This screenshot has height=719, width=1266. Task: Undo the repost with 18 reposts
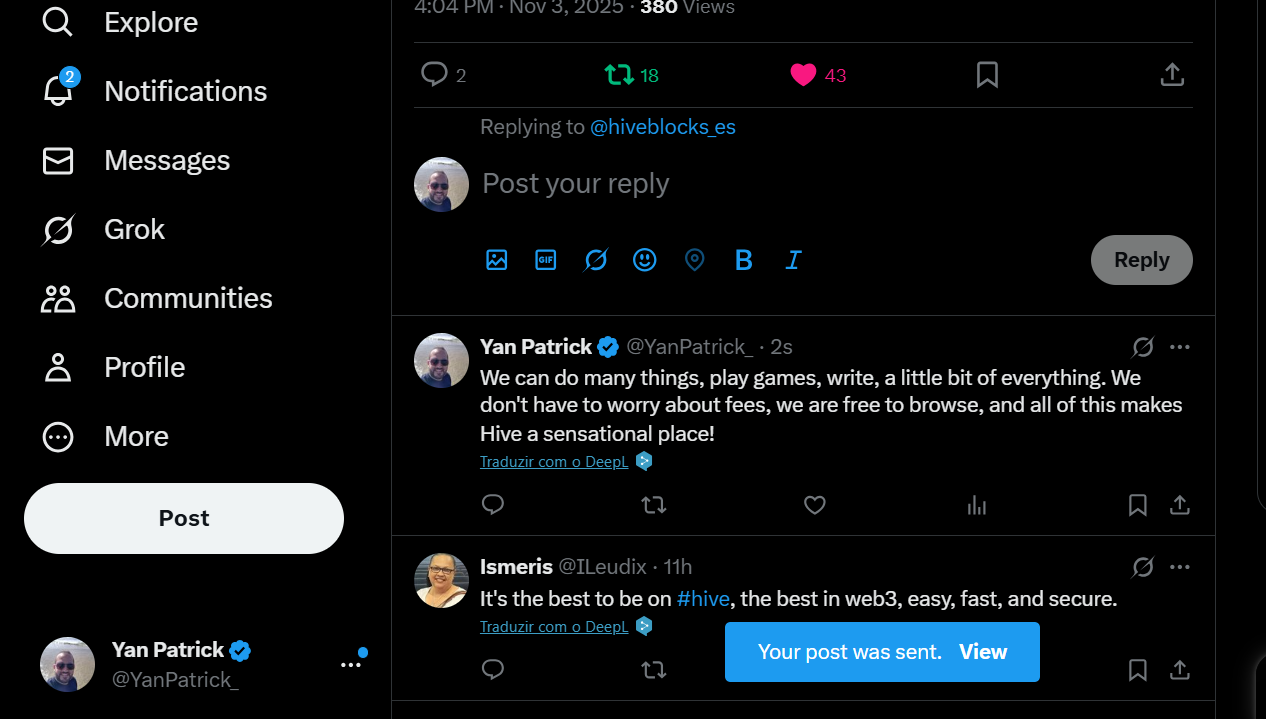pos(620,75)
